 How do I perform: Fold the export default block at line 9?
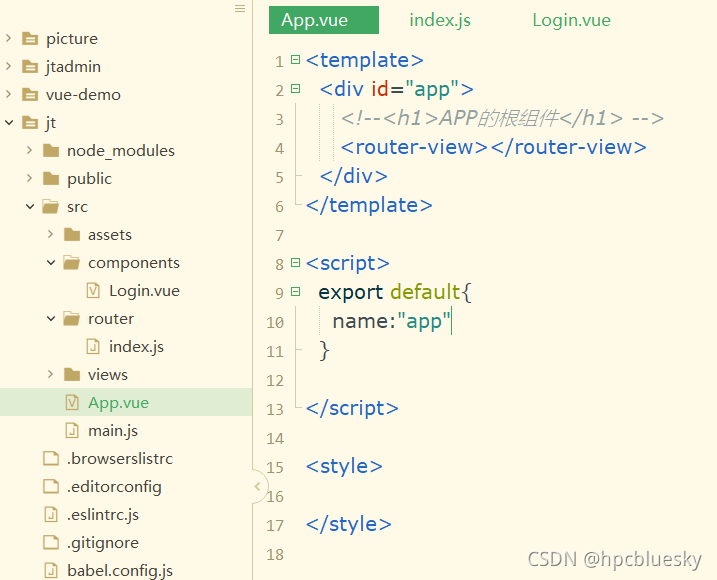295,291
